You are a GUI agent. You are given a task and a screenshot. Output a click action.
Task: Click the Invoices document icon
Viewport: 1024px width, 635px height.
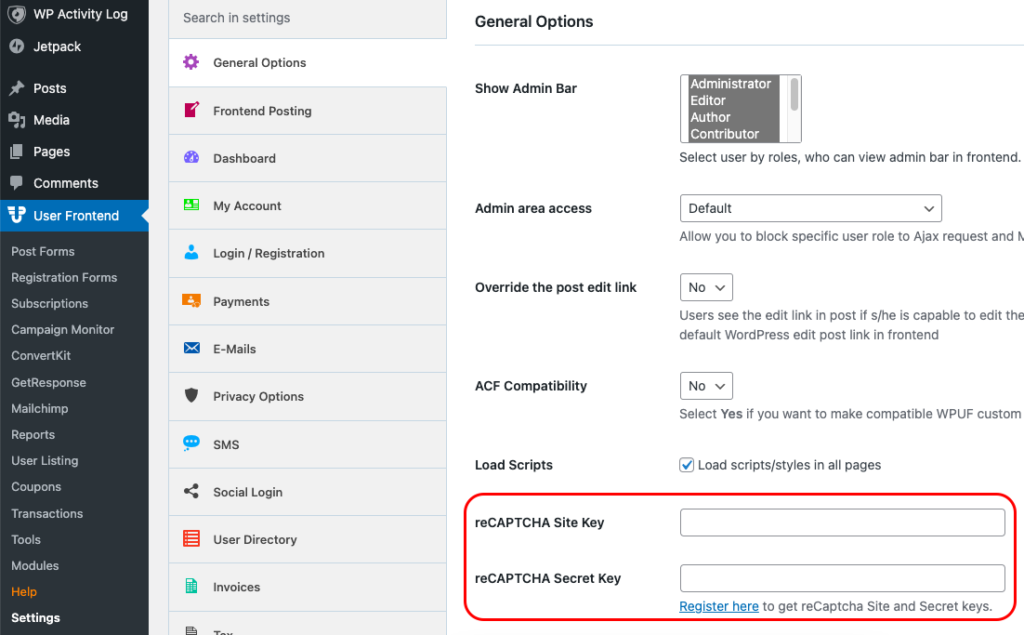click(191, 586)
